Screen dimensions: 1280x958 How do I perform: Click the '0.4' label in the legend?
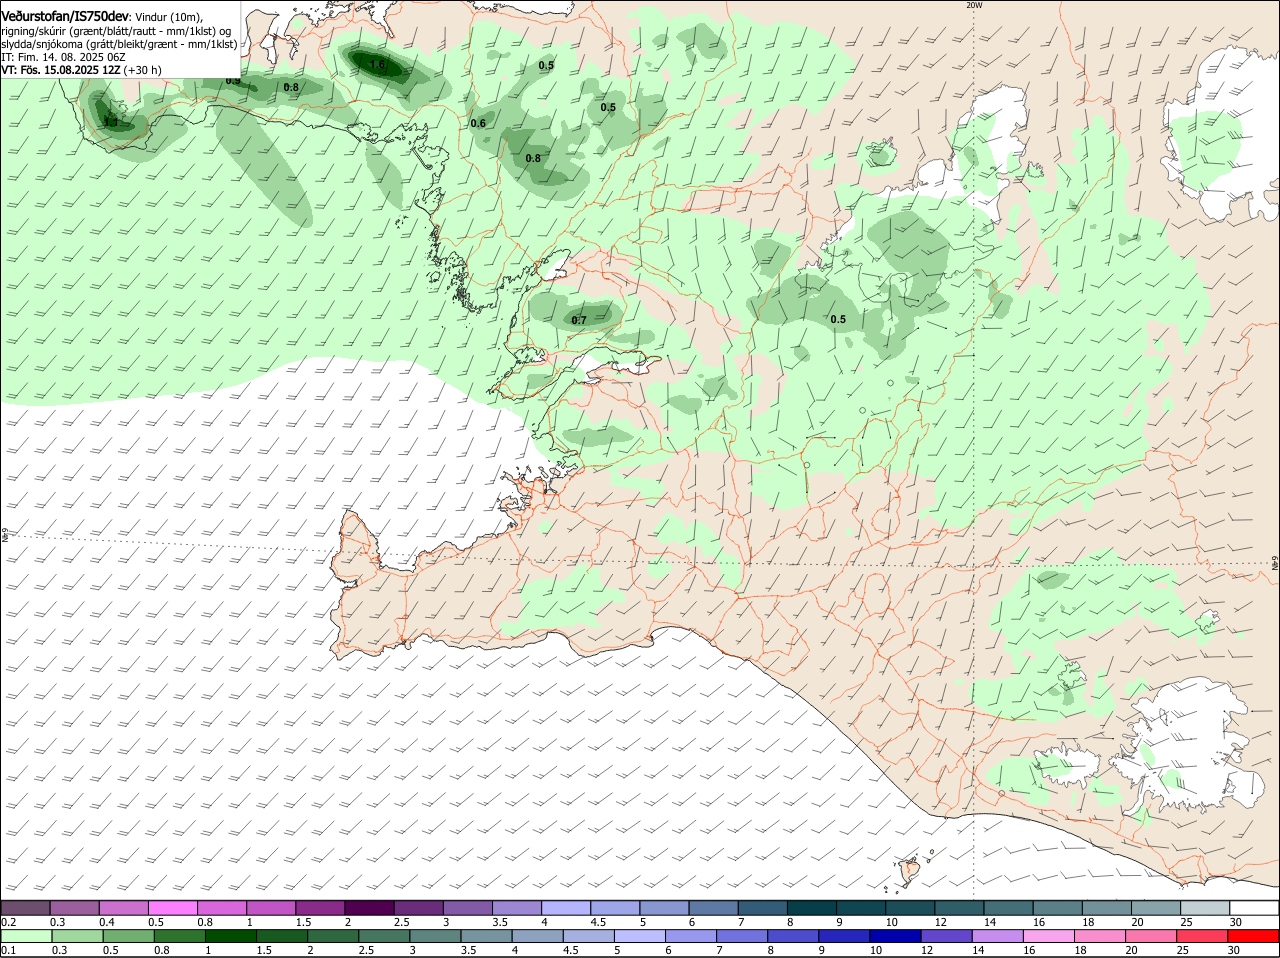pyautogui.click(x=107, y=921)
